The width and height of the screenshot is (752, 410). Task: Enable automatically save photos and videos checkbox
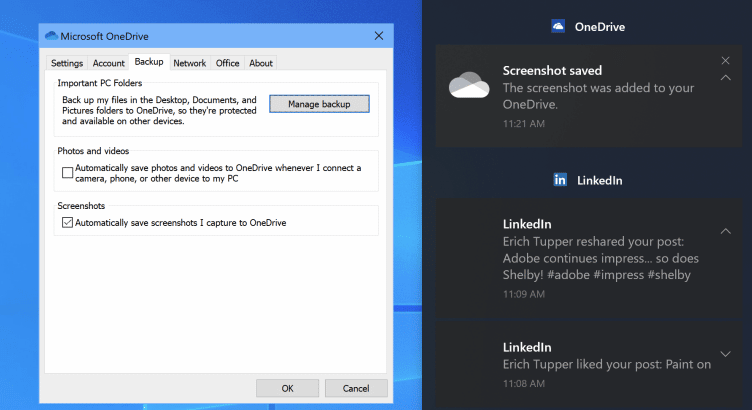68,173
